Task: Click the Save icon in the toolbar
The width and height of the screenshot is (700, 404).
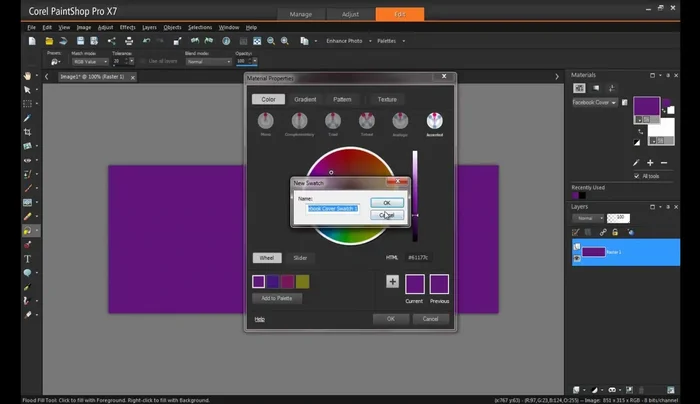Action: click(x=79, y=41)
